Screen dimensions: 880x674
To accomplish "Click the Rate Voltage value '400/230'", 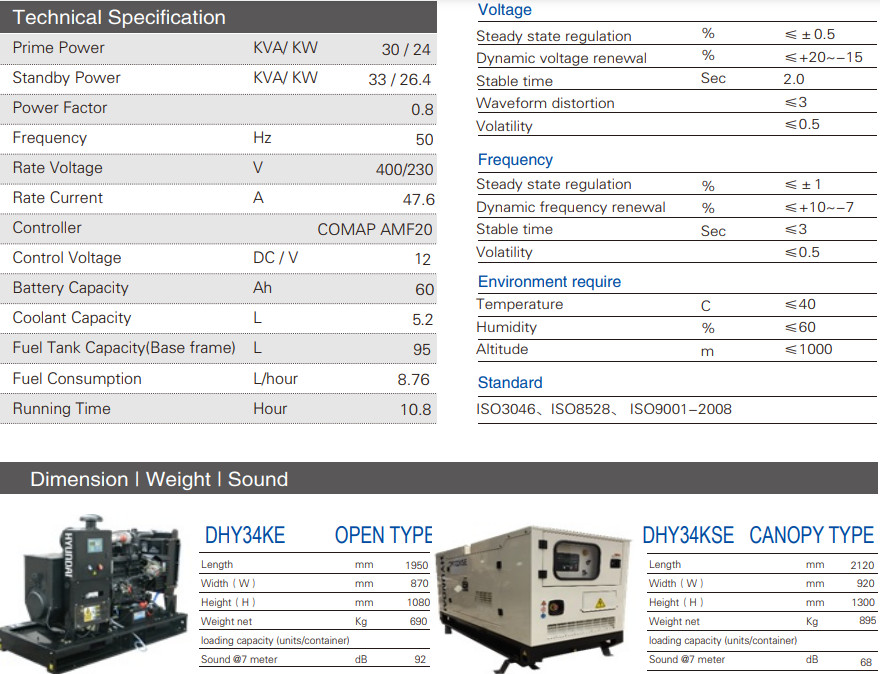I will 405,169.
